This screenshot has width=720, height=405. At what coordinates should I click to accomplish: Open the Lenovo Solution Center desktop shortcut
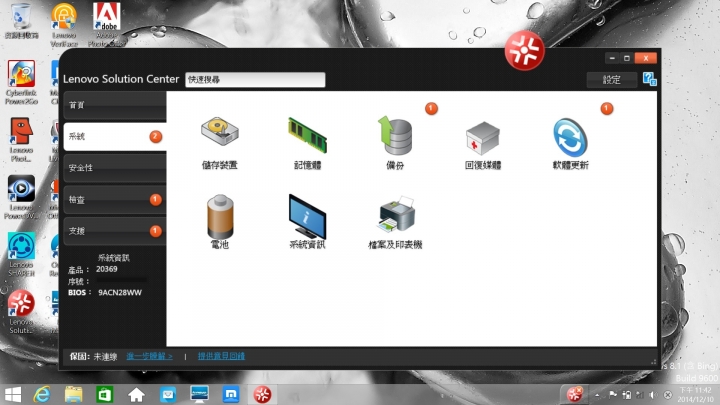pos(21,312)
